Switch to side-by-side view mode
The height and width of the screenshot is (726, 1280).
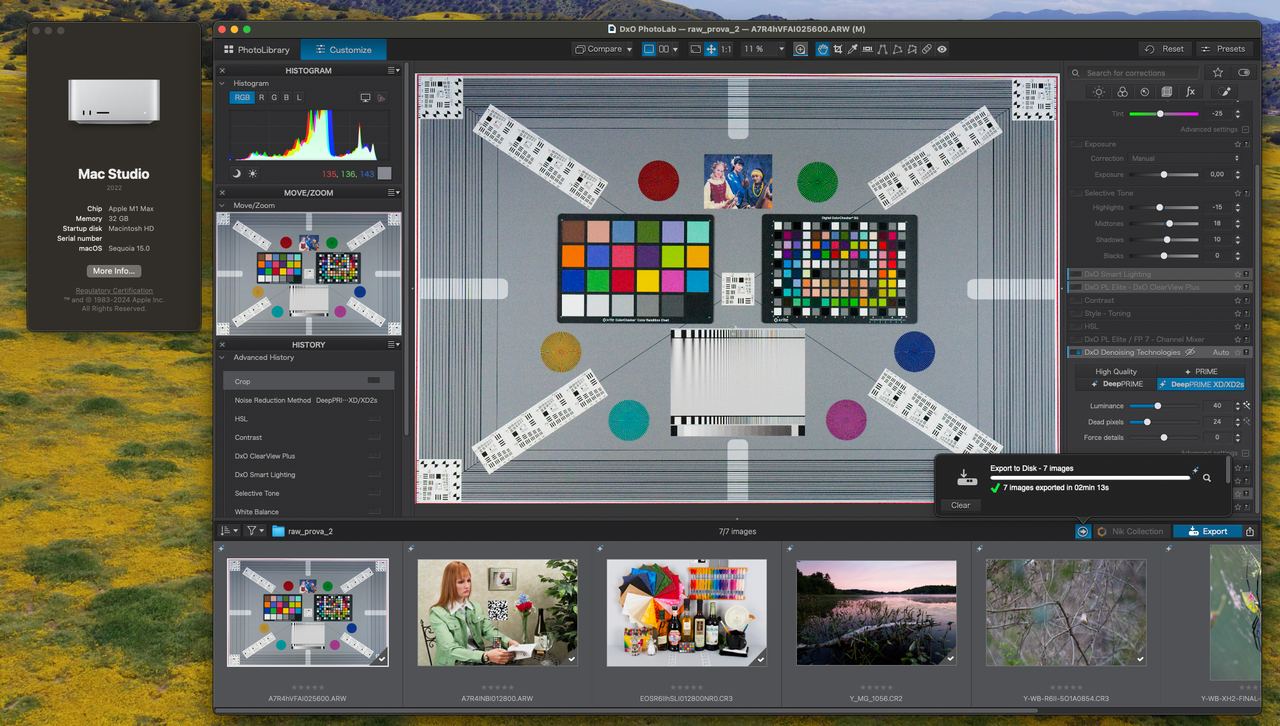point(664,49)
